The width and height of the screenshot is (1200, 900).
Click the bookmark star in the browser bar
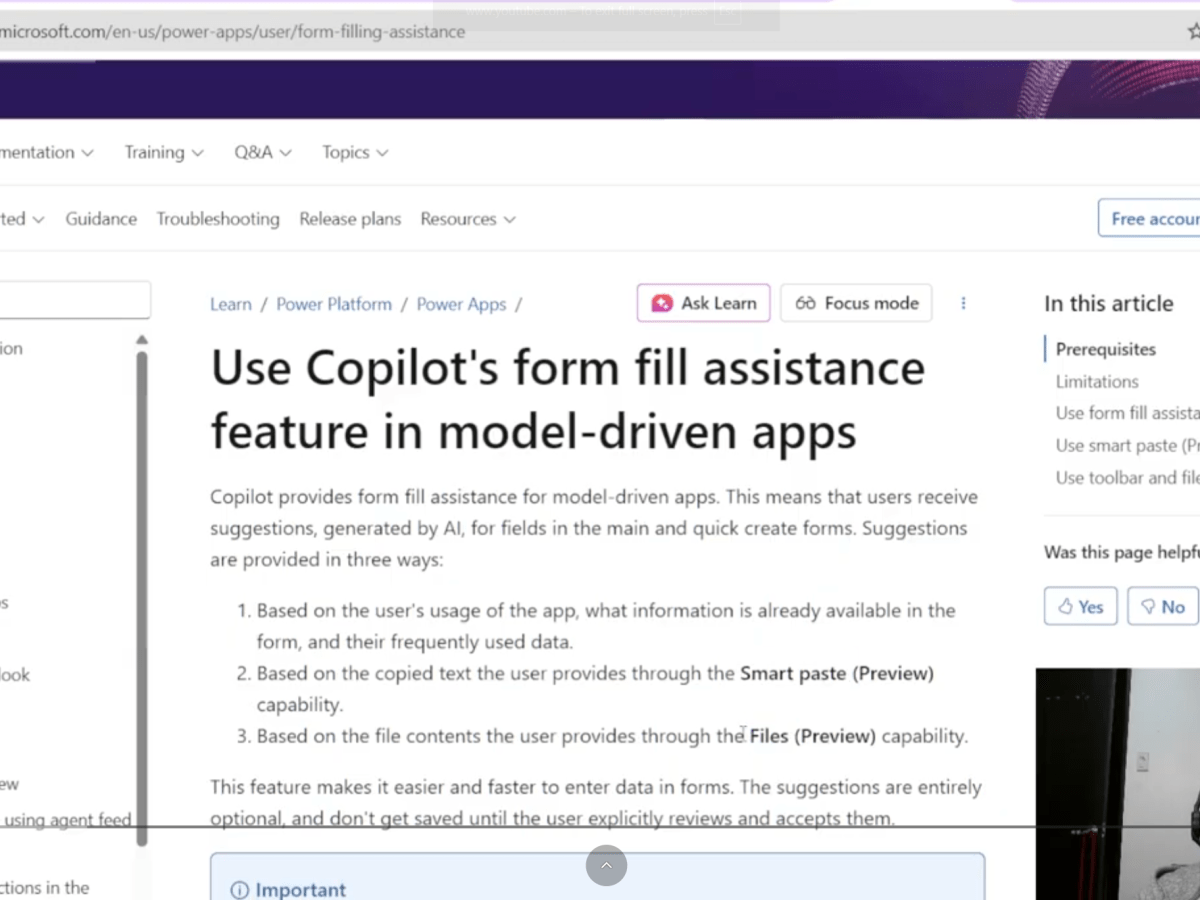pyautogui.click(x=1192, y=31)
